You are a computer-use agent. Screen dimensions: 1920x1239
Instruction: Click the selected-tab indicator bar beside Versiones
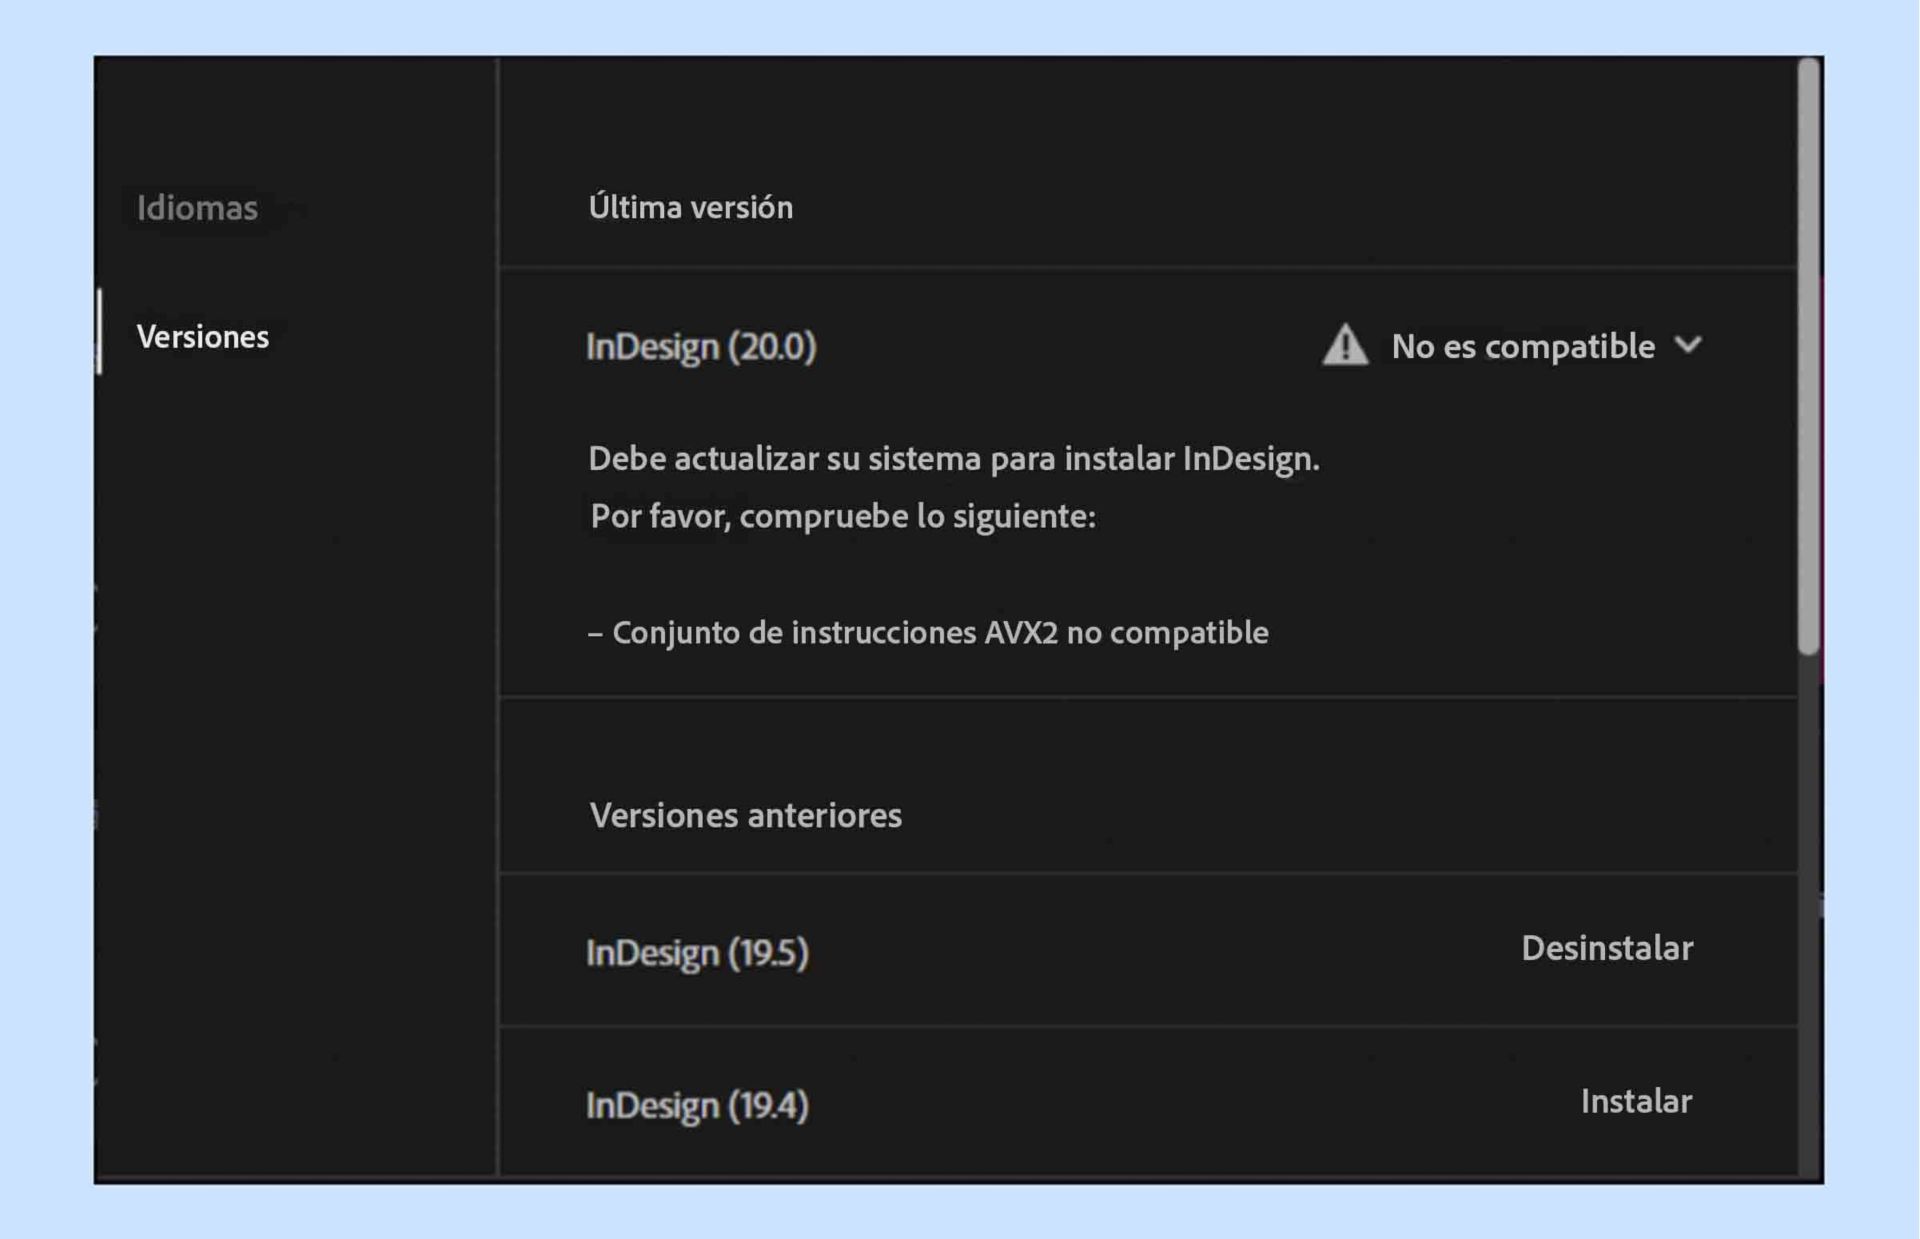(x=99, y=331)
